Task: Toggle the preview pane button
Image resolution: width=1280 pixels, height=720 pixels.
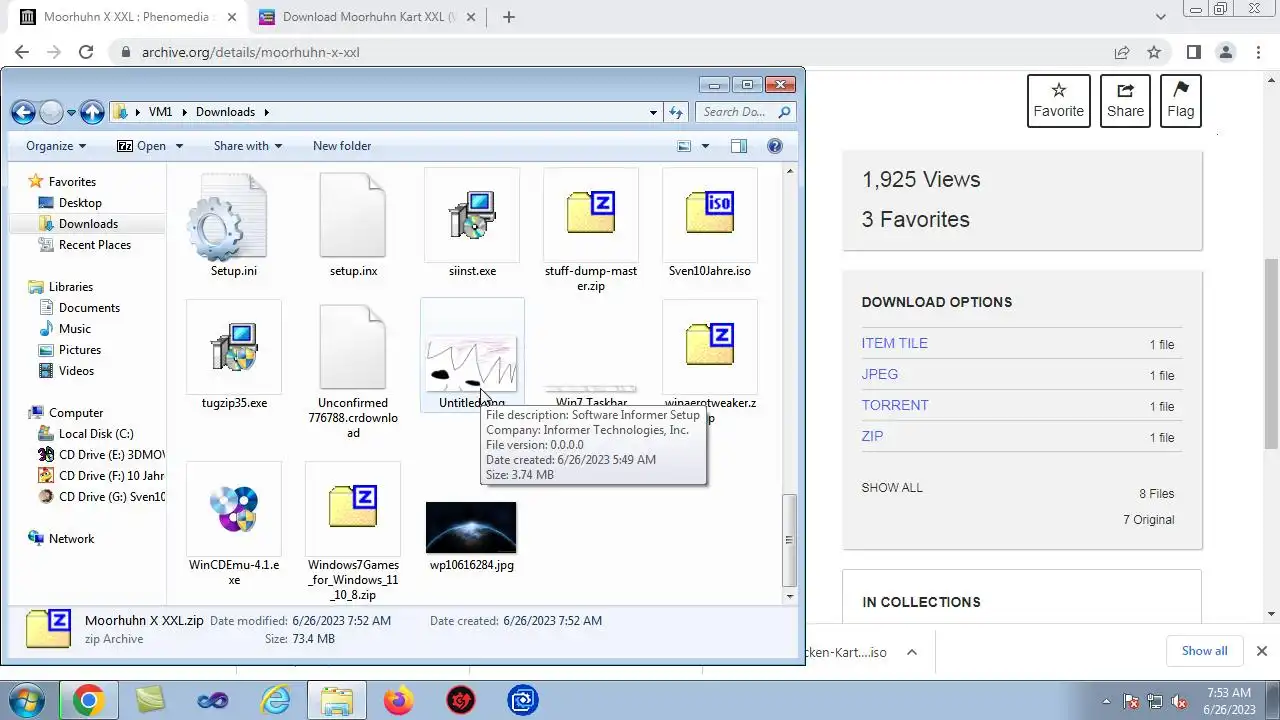Action: tap(739, 146)
